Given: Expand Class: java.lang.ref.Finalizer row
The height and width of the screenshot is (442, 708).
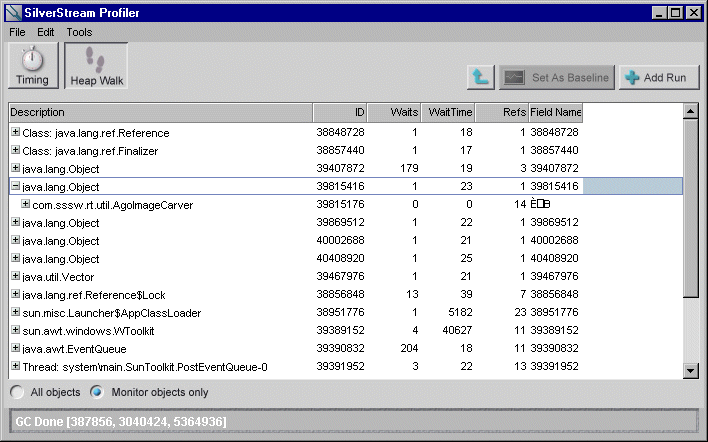Looking at the screenshot, I should [15, 150].
